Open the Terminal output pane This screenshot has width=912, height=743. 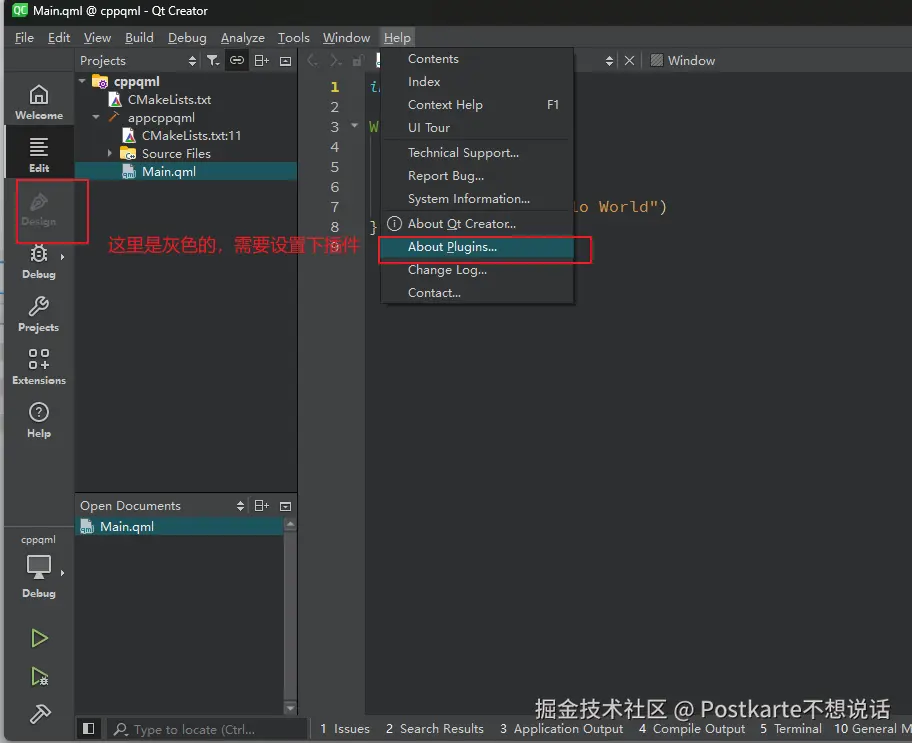(791, 728)
